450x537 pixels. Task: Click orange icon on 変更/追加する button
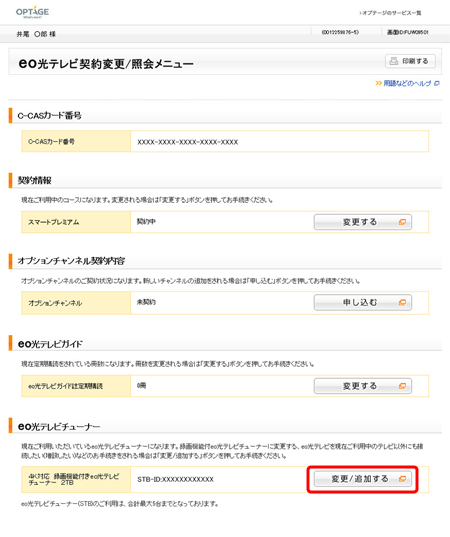pyautogui.click(x=402, y=479)
